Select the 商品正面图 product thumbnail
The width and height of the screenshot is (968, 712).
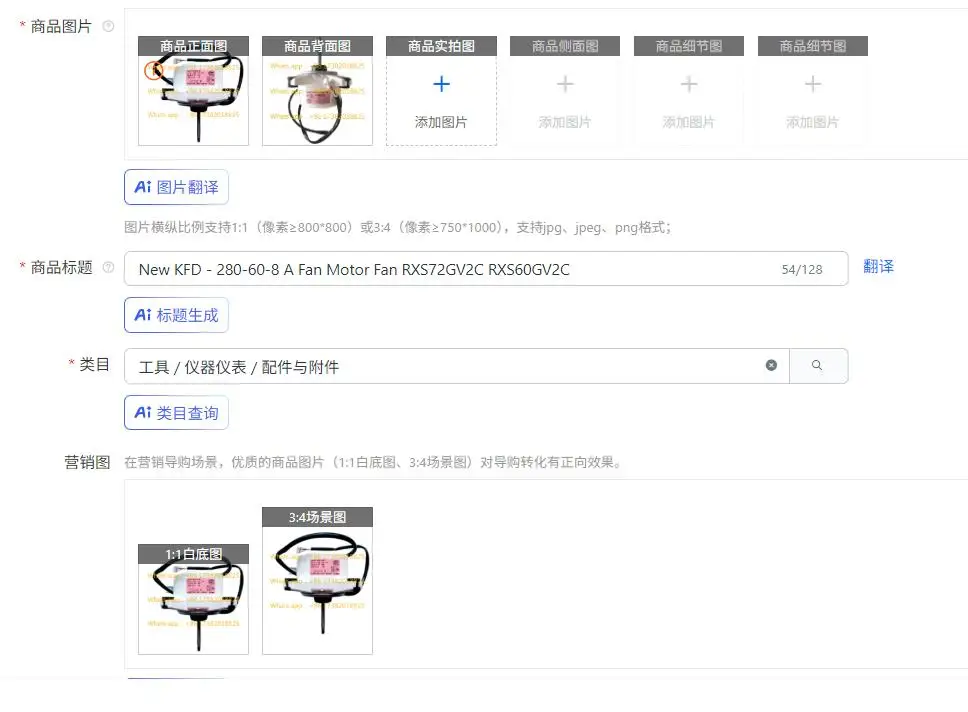pos(193,91)
